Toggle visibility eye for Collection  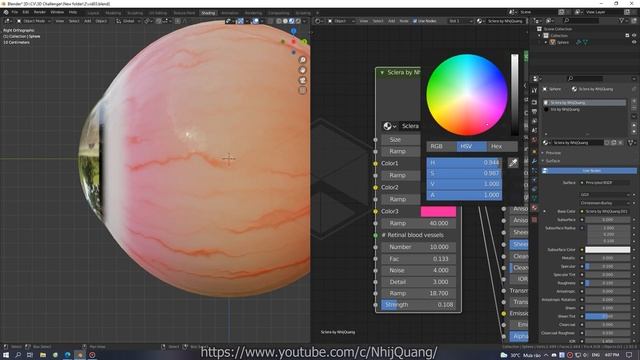(634, 36)
